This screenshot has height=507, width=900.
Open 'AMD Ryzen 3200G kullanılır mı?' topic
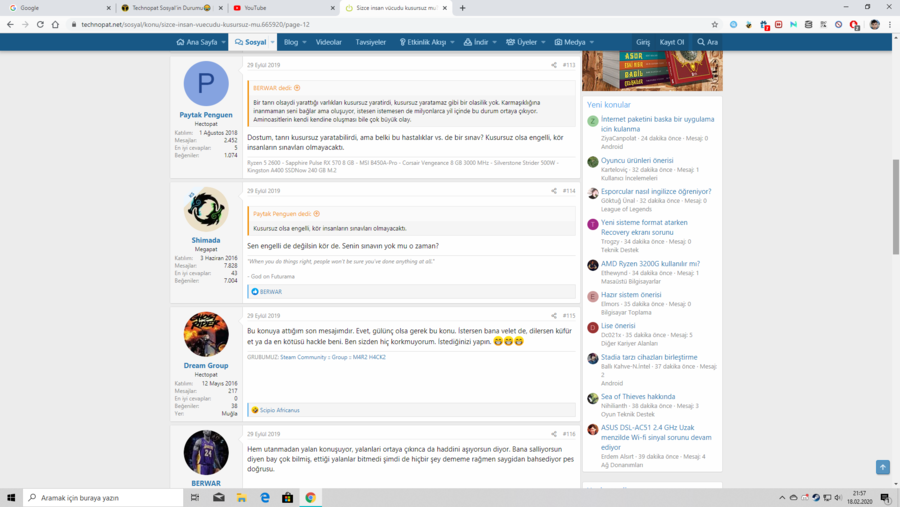point(650,264)
